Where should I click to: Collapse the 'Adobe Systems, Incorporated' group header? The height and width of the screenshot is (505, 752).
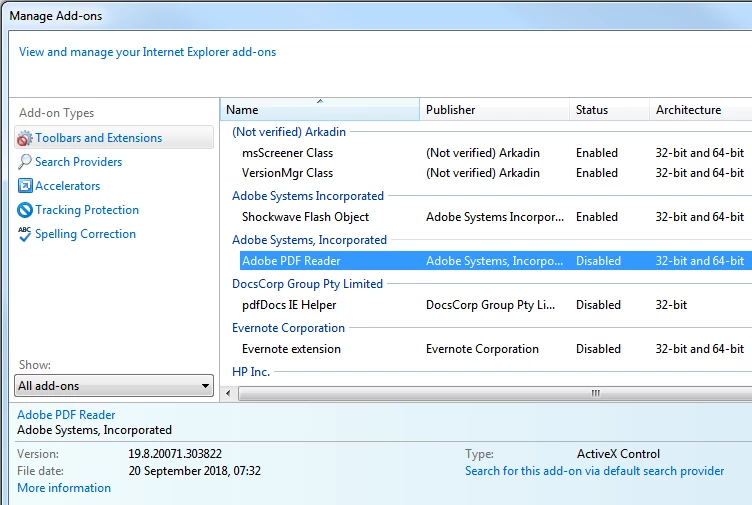[x=309, y=240]
